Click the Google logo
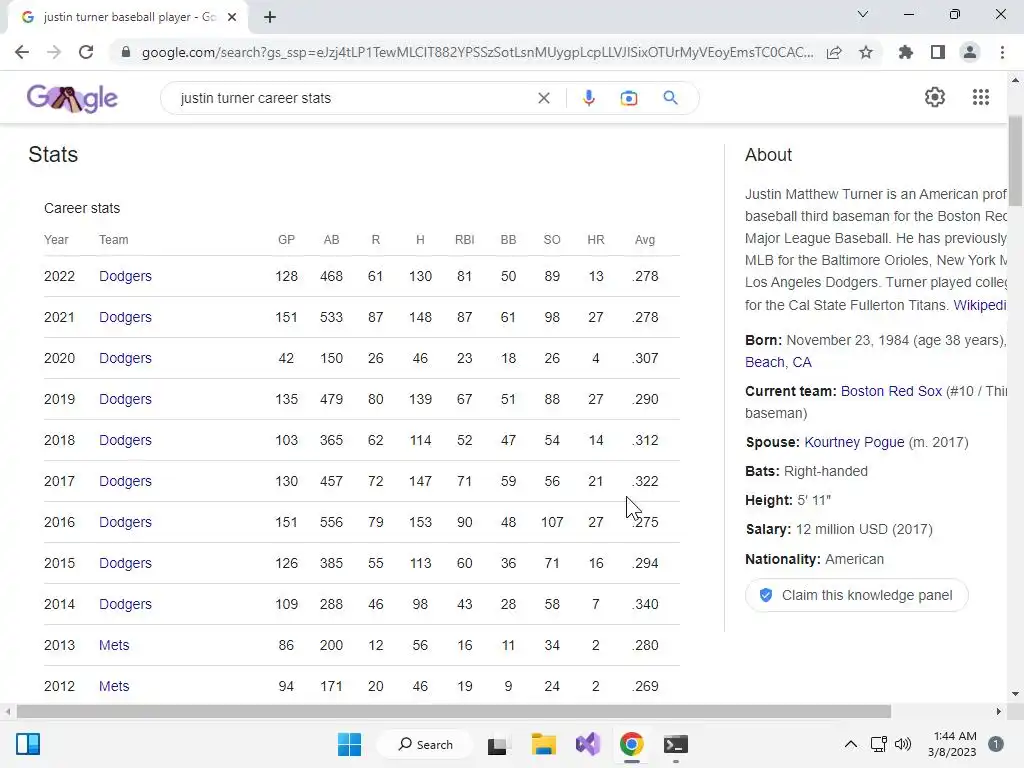Viewport: 1024px width, 768px height. pyautogui.click(x=72, y=98)
